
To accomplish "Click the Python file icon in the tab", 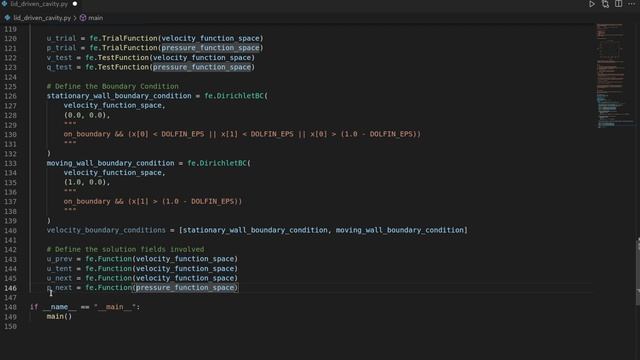I will click(x=4, y=4).
